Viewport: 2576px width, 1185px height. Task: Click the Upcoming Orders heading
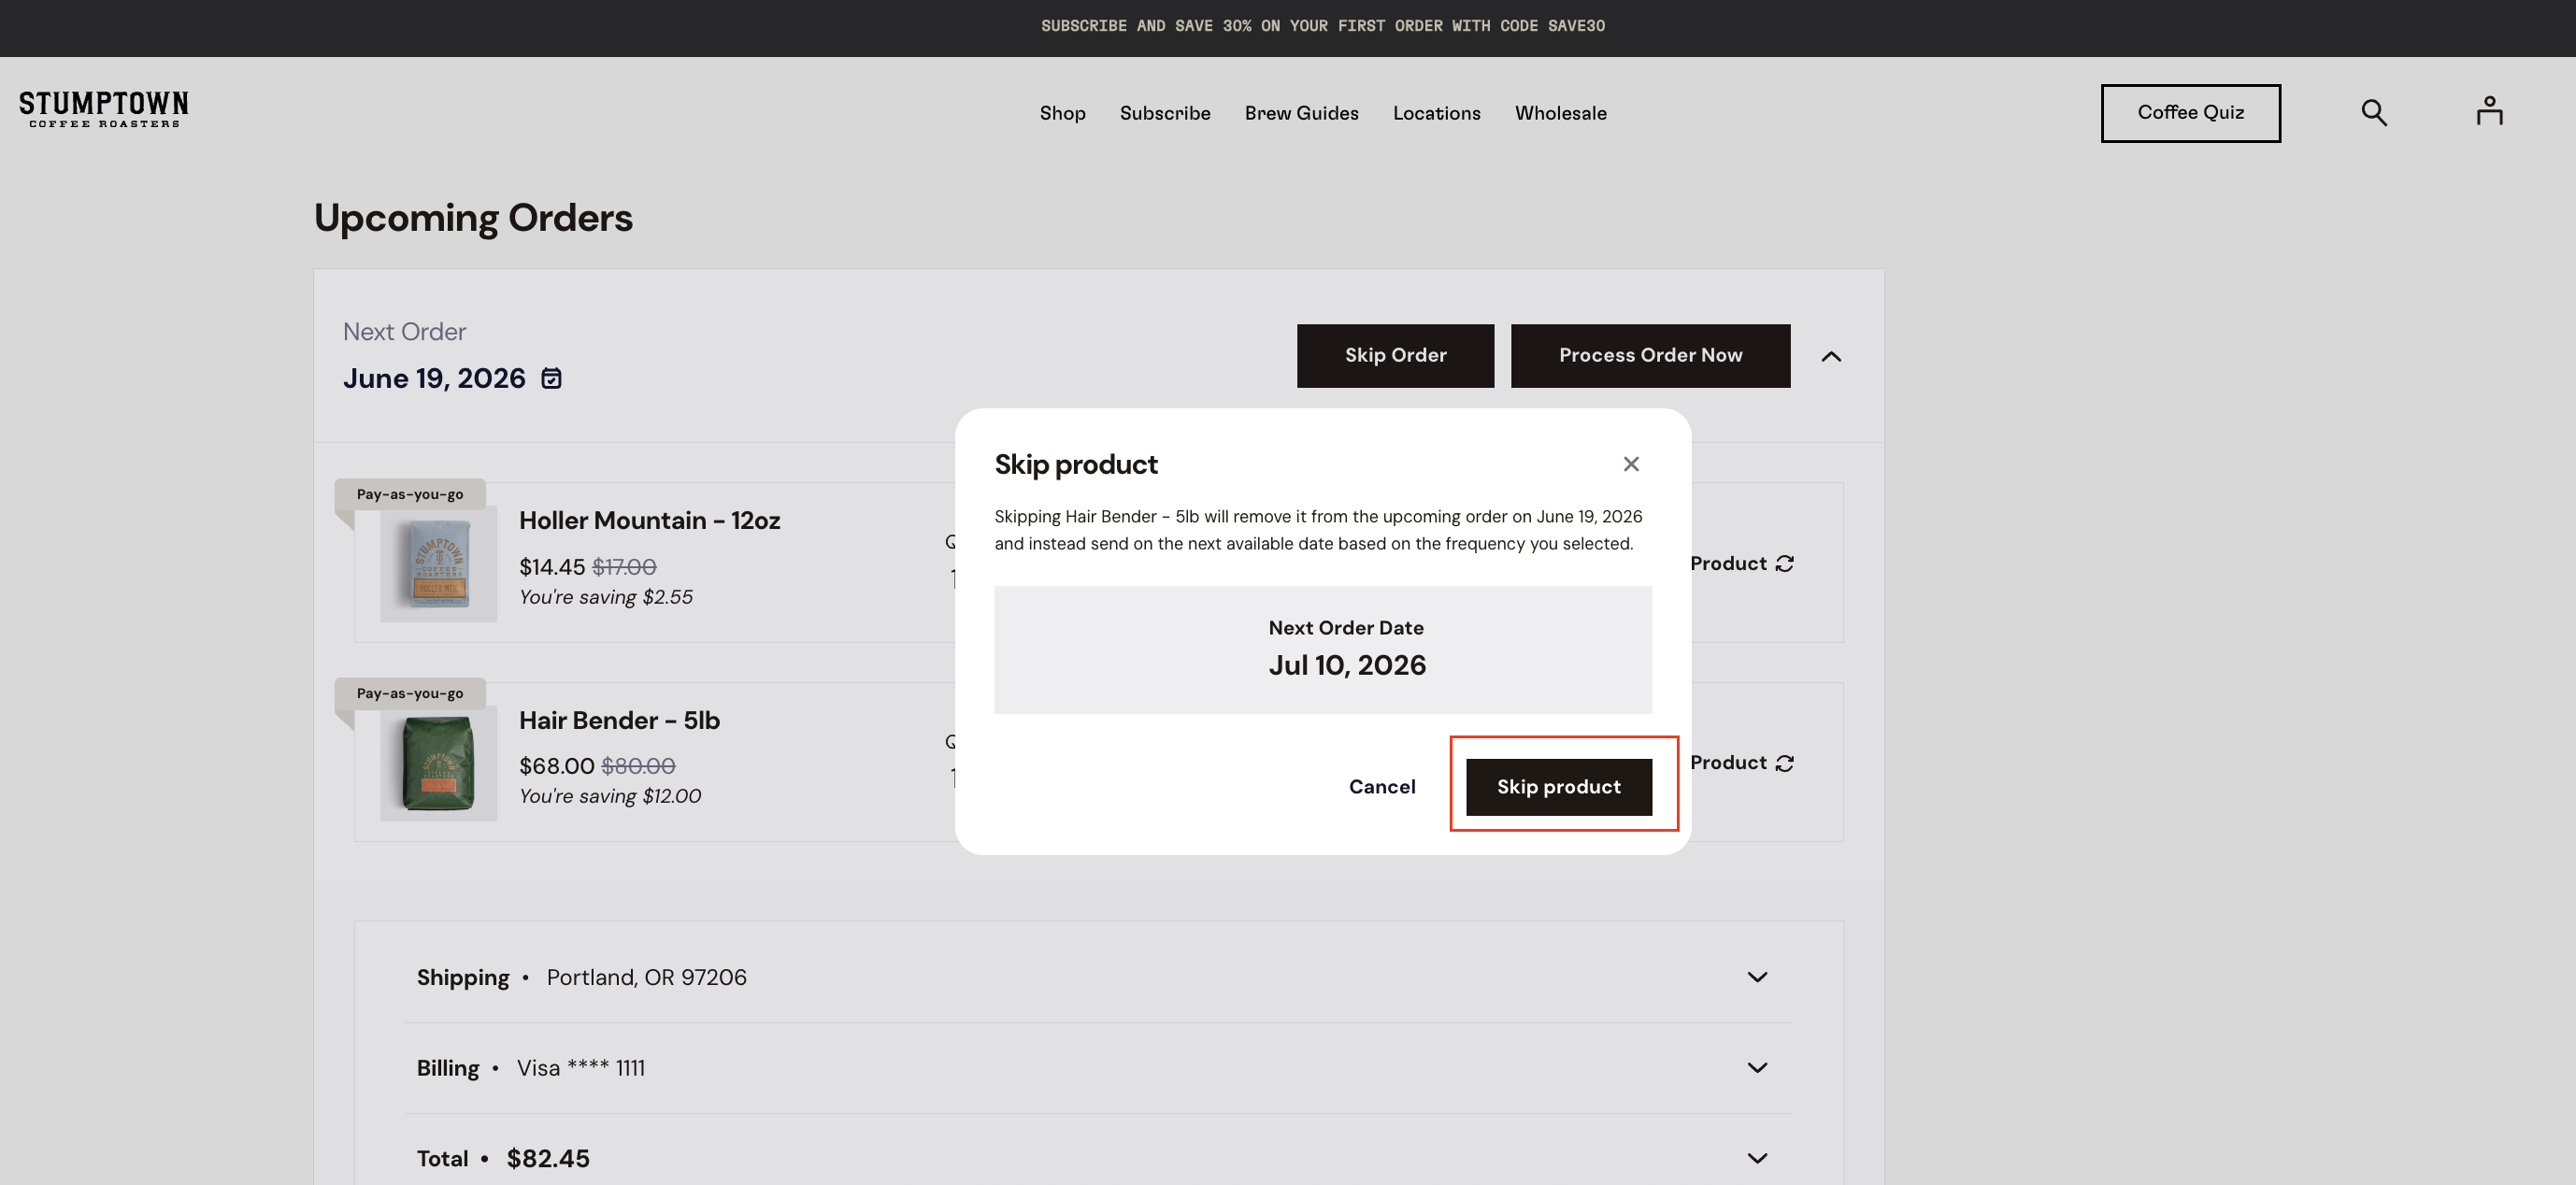tap(473, 218)
